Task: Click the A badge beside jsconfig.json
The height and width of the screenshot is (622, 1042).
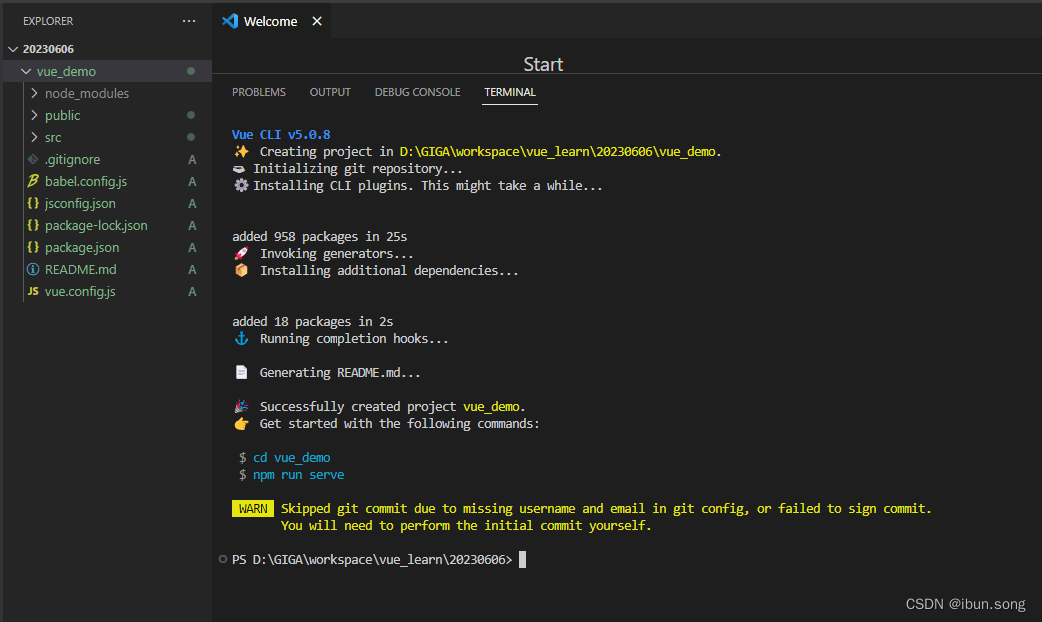Action: pos(192,203)
